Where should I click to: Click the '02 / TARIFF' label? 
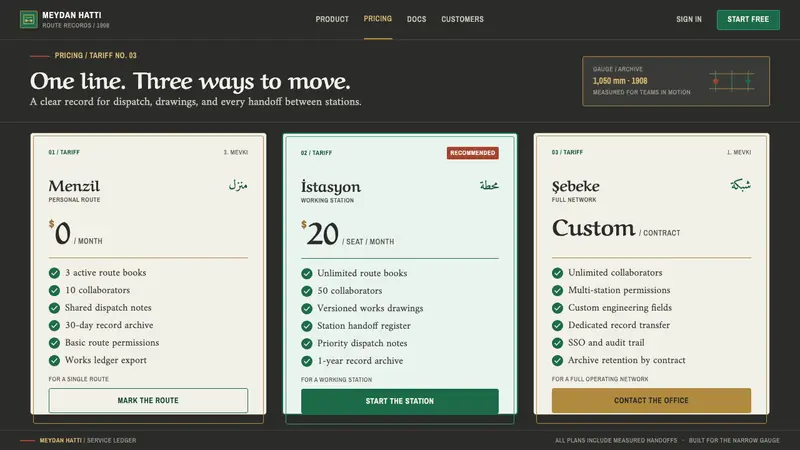click(316, 153)
